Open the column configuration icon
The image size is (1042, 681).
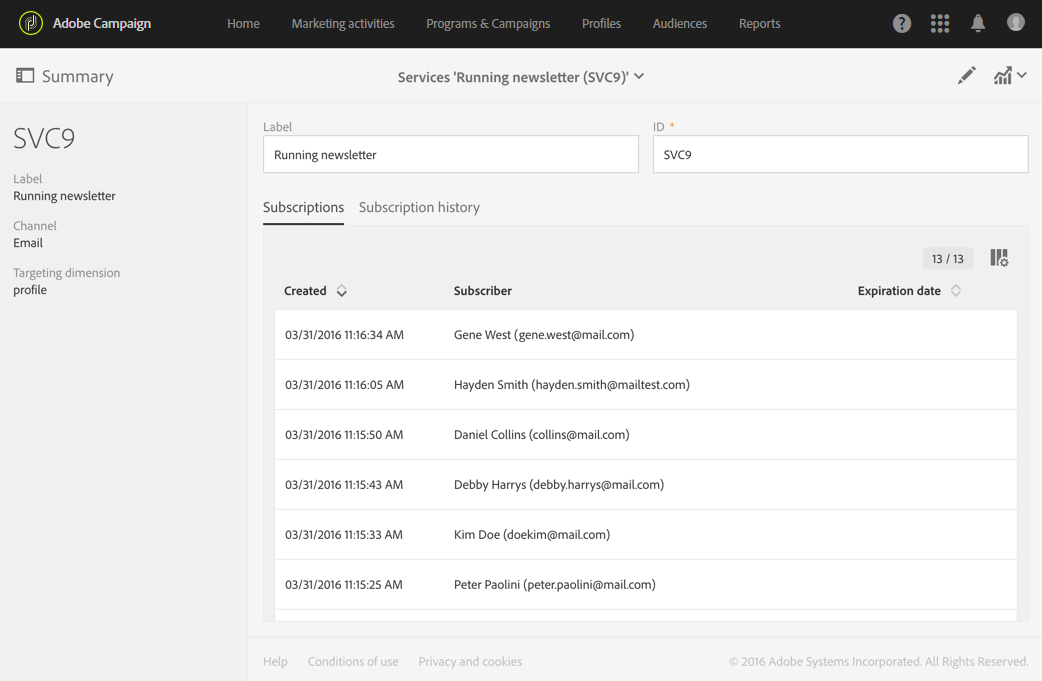(998, 257)
